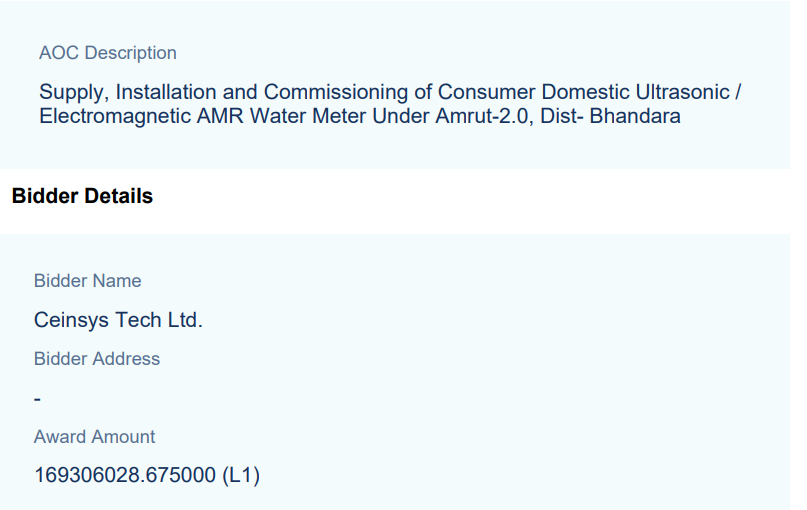Click the Bidder Name field label

[x=88, y=281]
